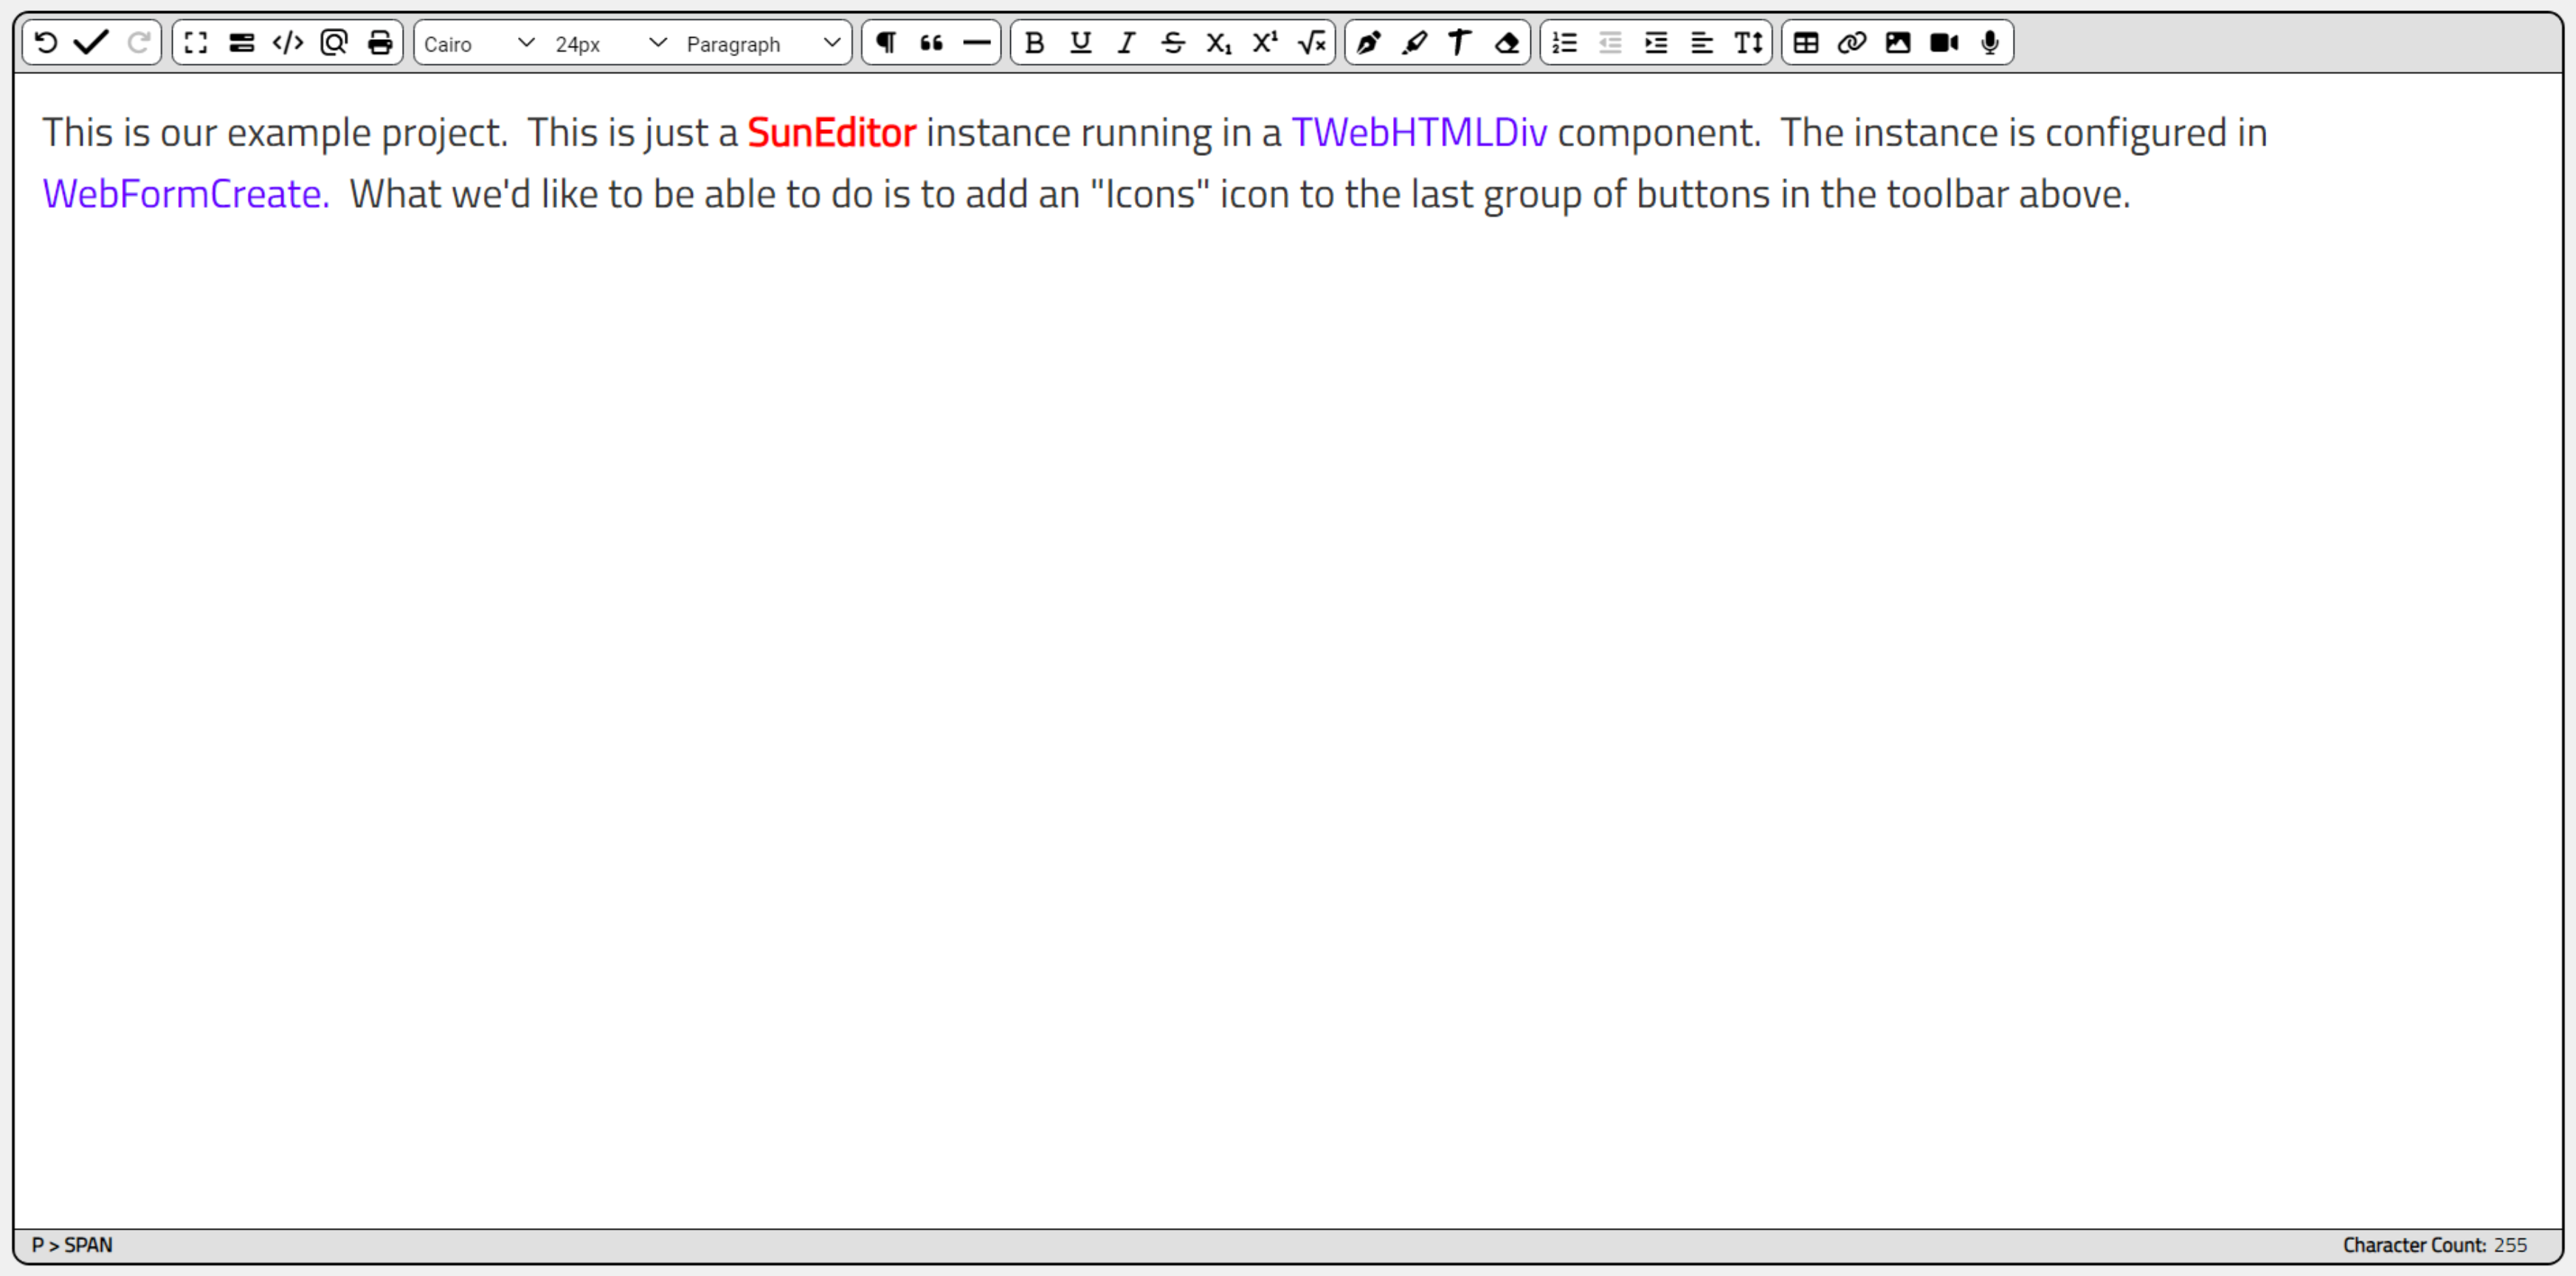Viewport: 2576px width, 1276px height.
Task: Click the outdent icon
Action: [x=1610, y=43]
